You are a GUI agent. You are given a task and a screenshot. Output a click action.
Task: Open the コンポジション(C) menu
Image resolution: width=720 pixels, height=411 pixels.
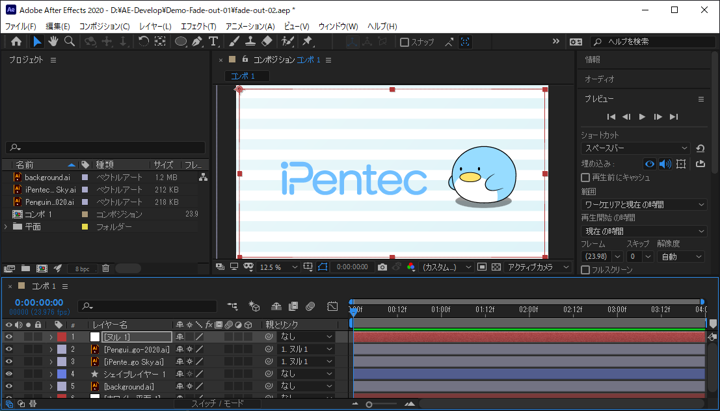(104, 26)
